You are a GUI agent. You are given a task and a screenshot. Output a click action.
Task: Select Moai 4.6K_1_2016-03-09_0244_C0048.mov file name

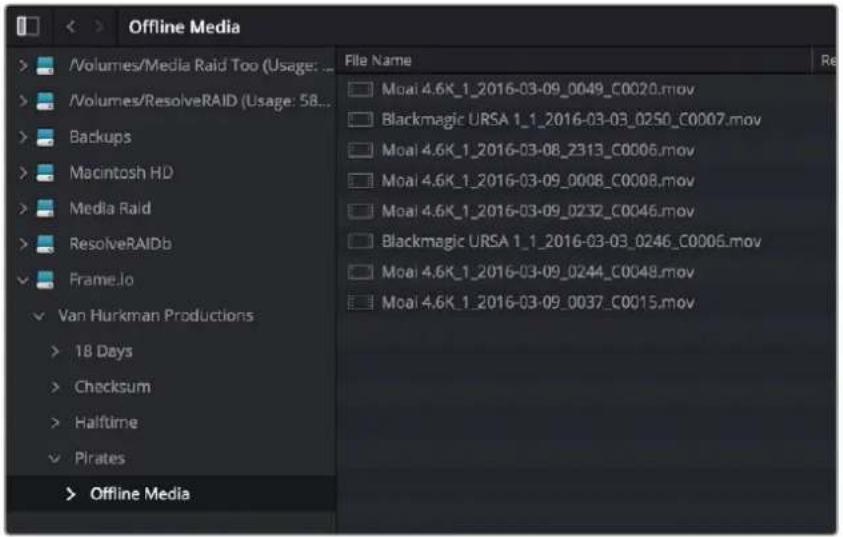coord(538,272)
